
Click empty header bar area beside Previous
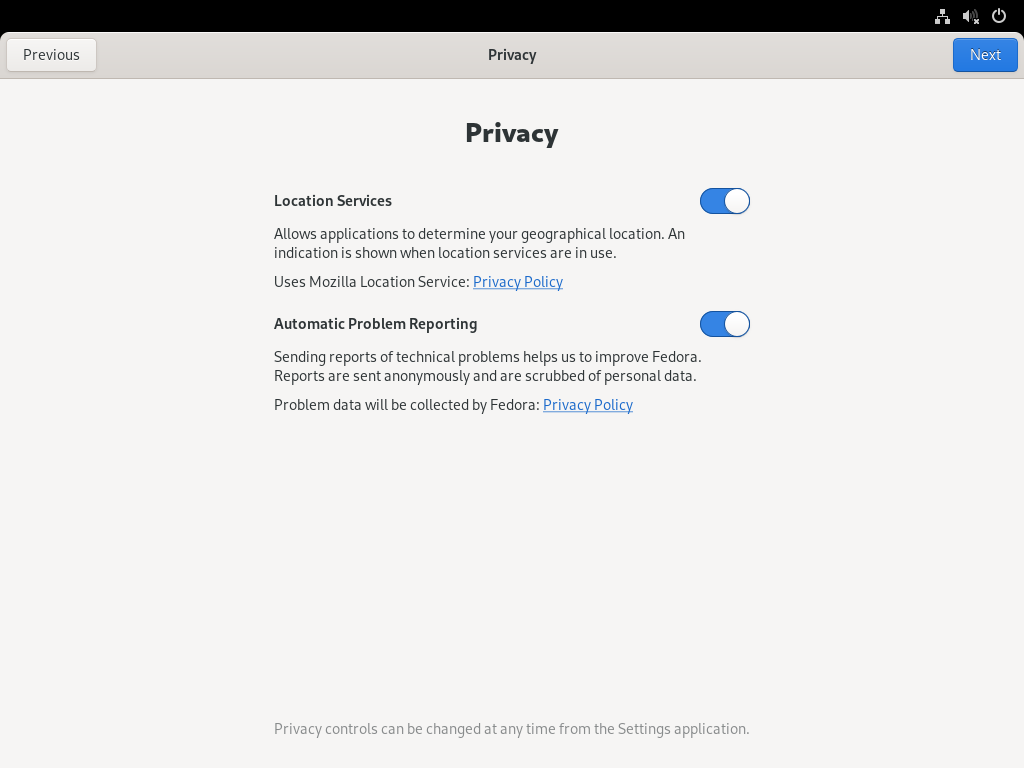pyautogui.click(x=250, y=55)
